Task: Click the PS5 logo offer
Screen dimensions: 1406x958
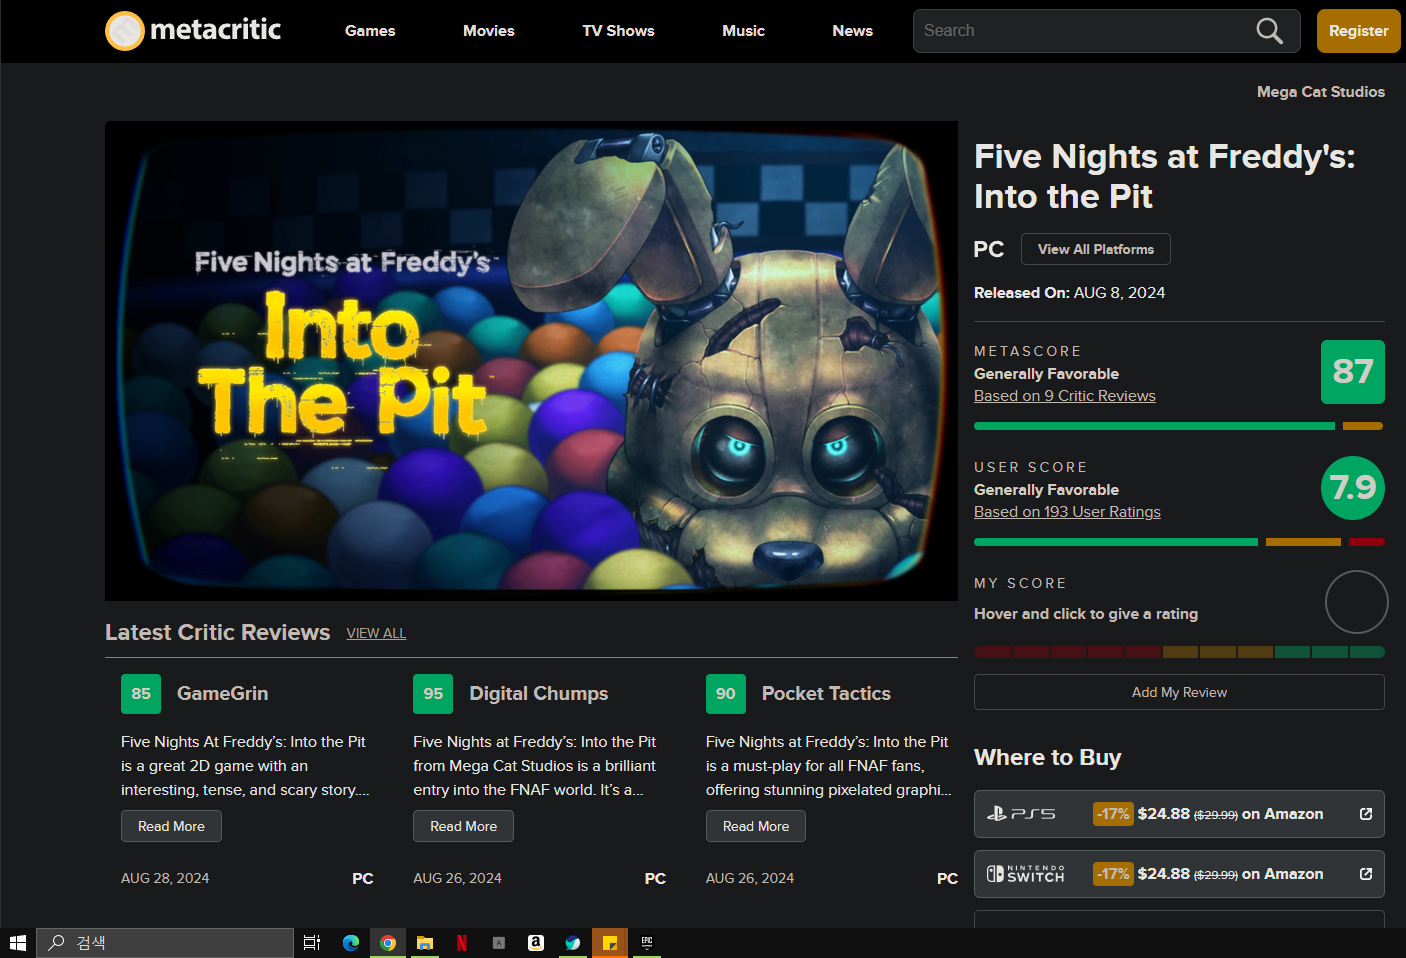Action: 1021,814
